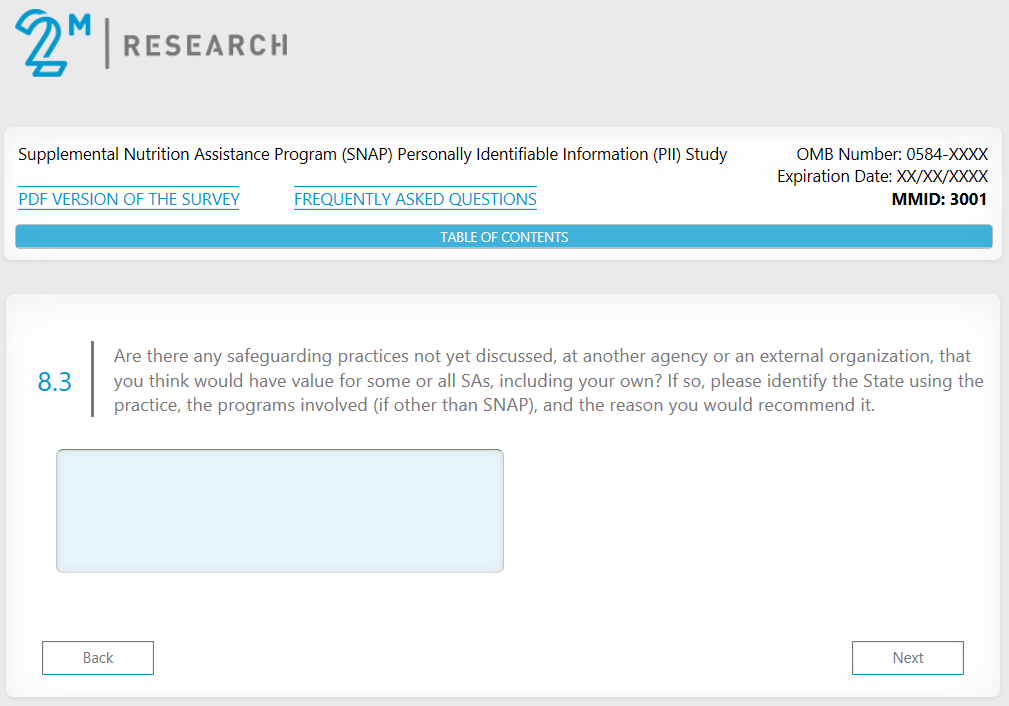This screenshot has height=706, width=1009.
Task: Click the small M in the logo
Action: pyautogui.click(x=80, y=24)
